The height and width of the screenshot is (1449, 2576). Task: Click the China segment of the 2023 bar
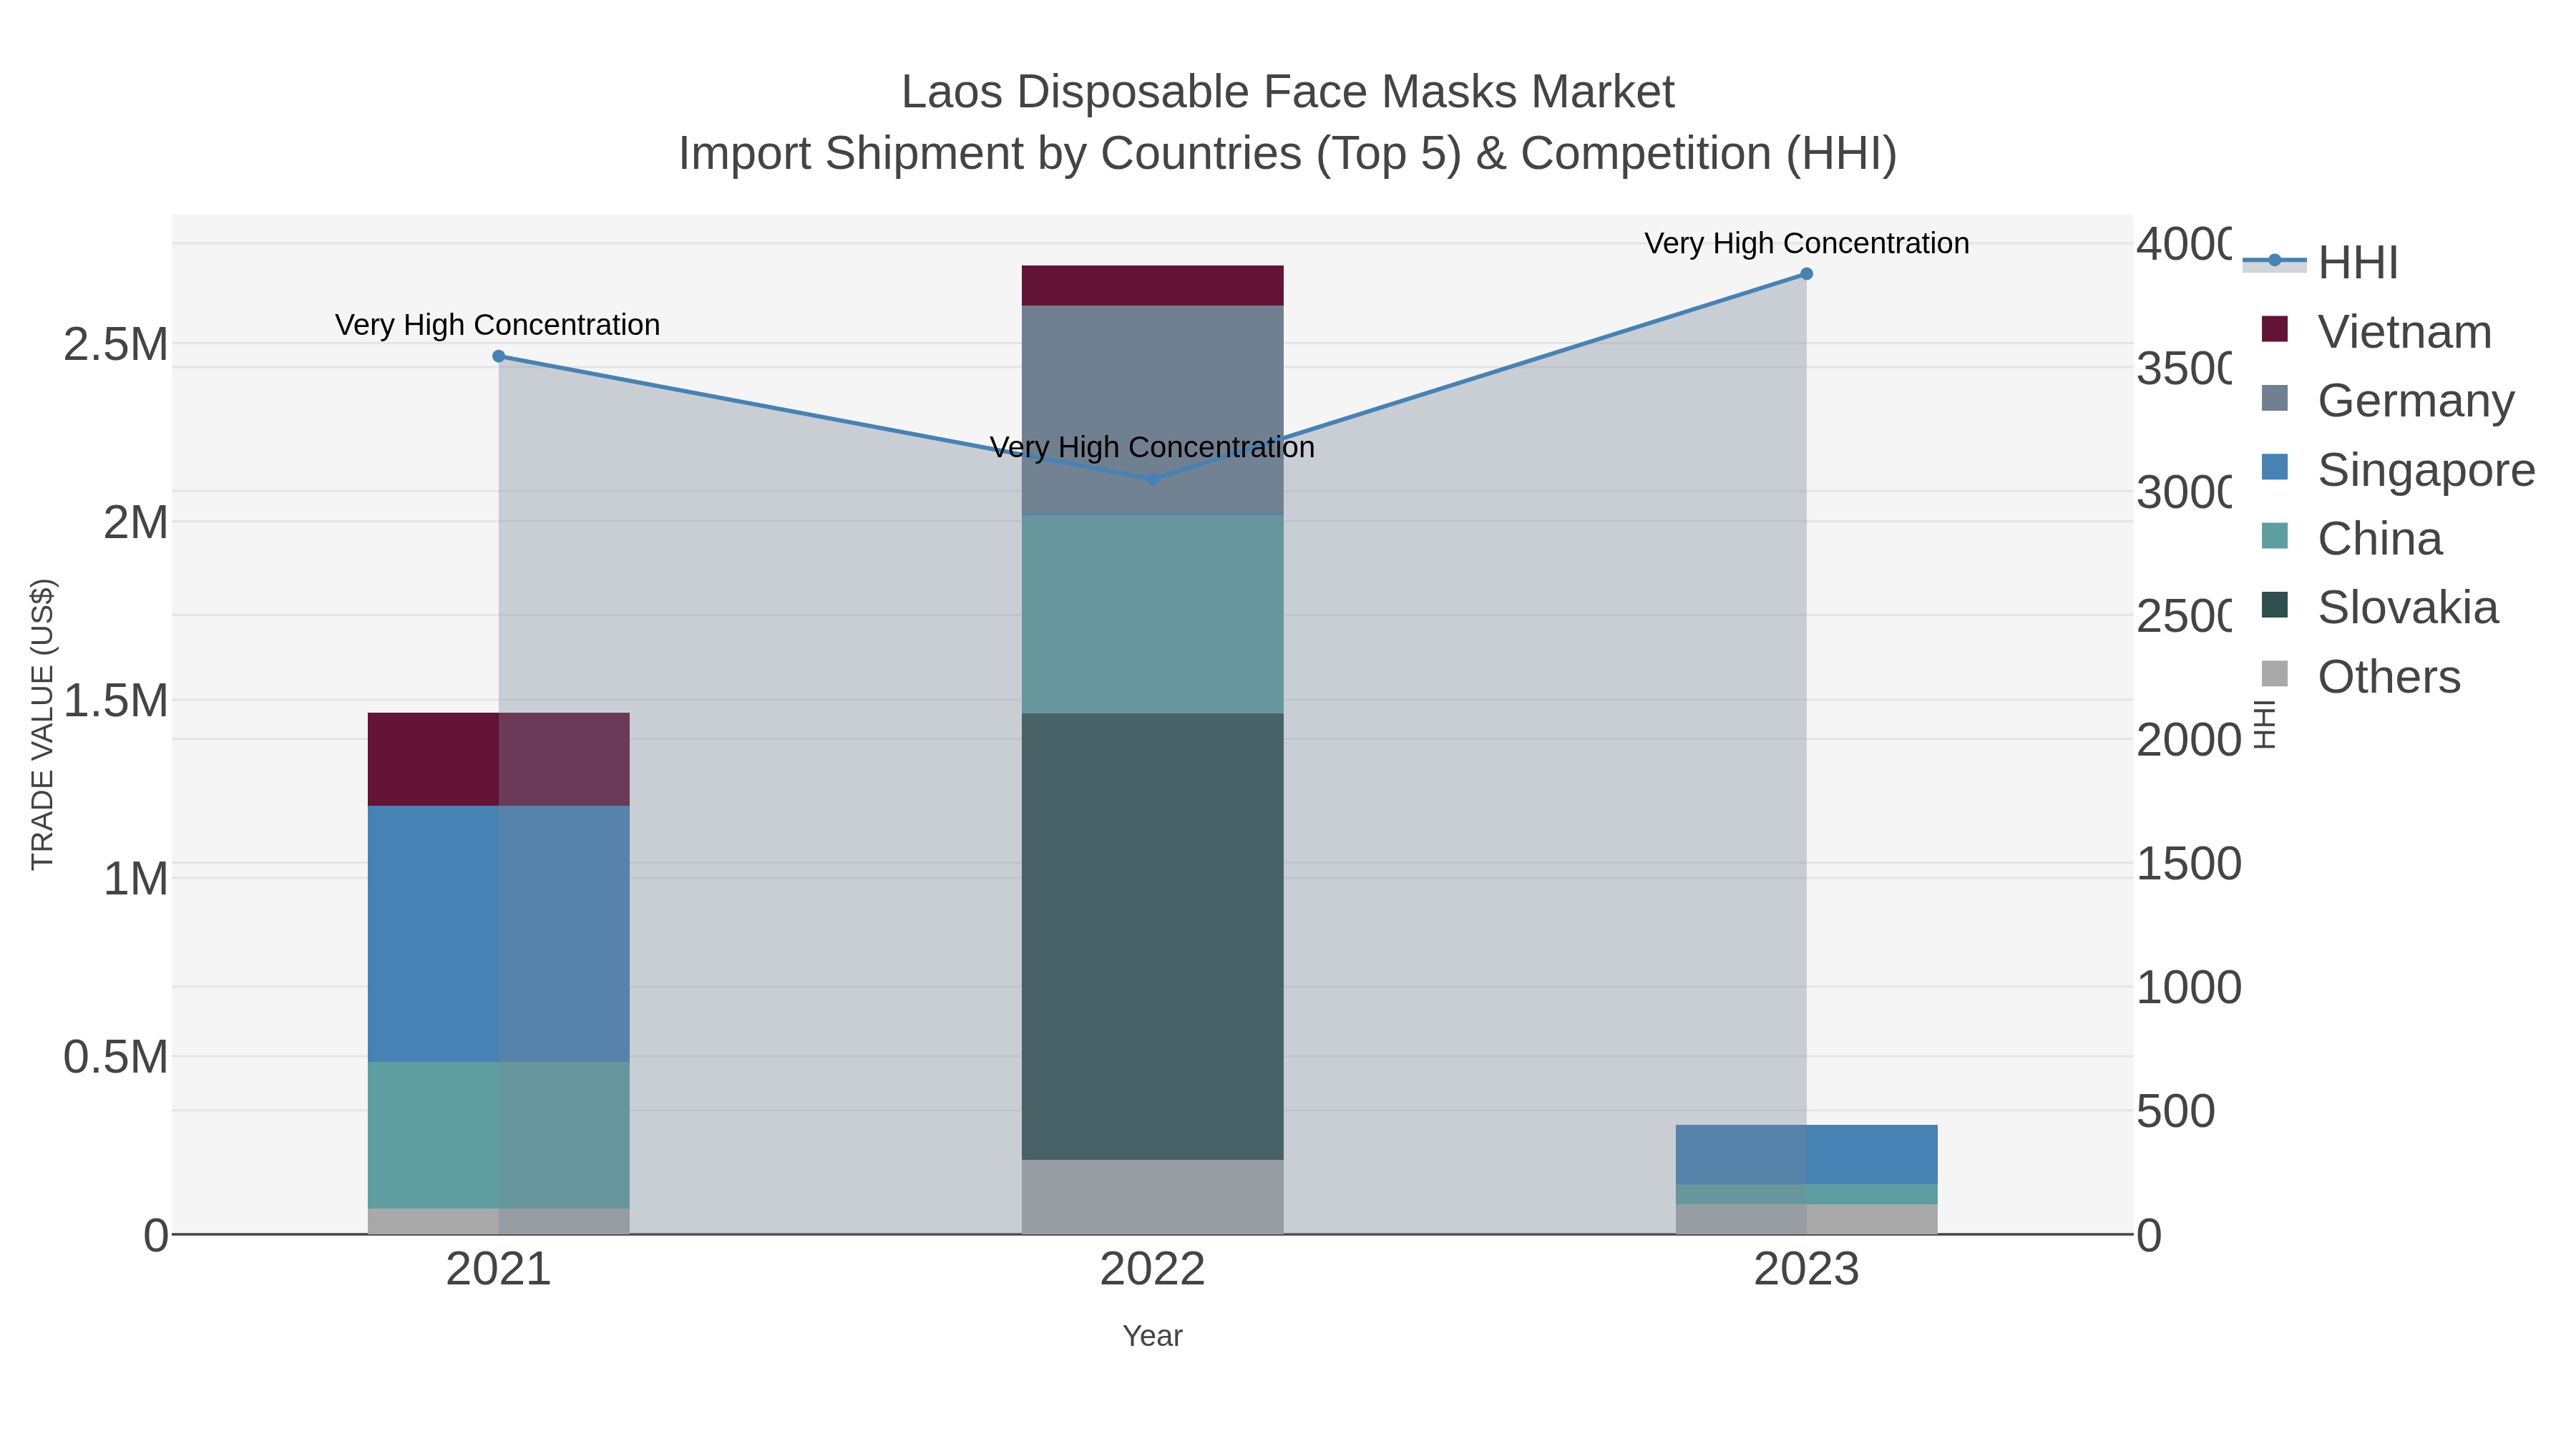pos(1806,1195)
